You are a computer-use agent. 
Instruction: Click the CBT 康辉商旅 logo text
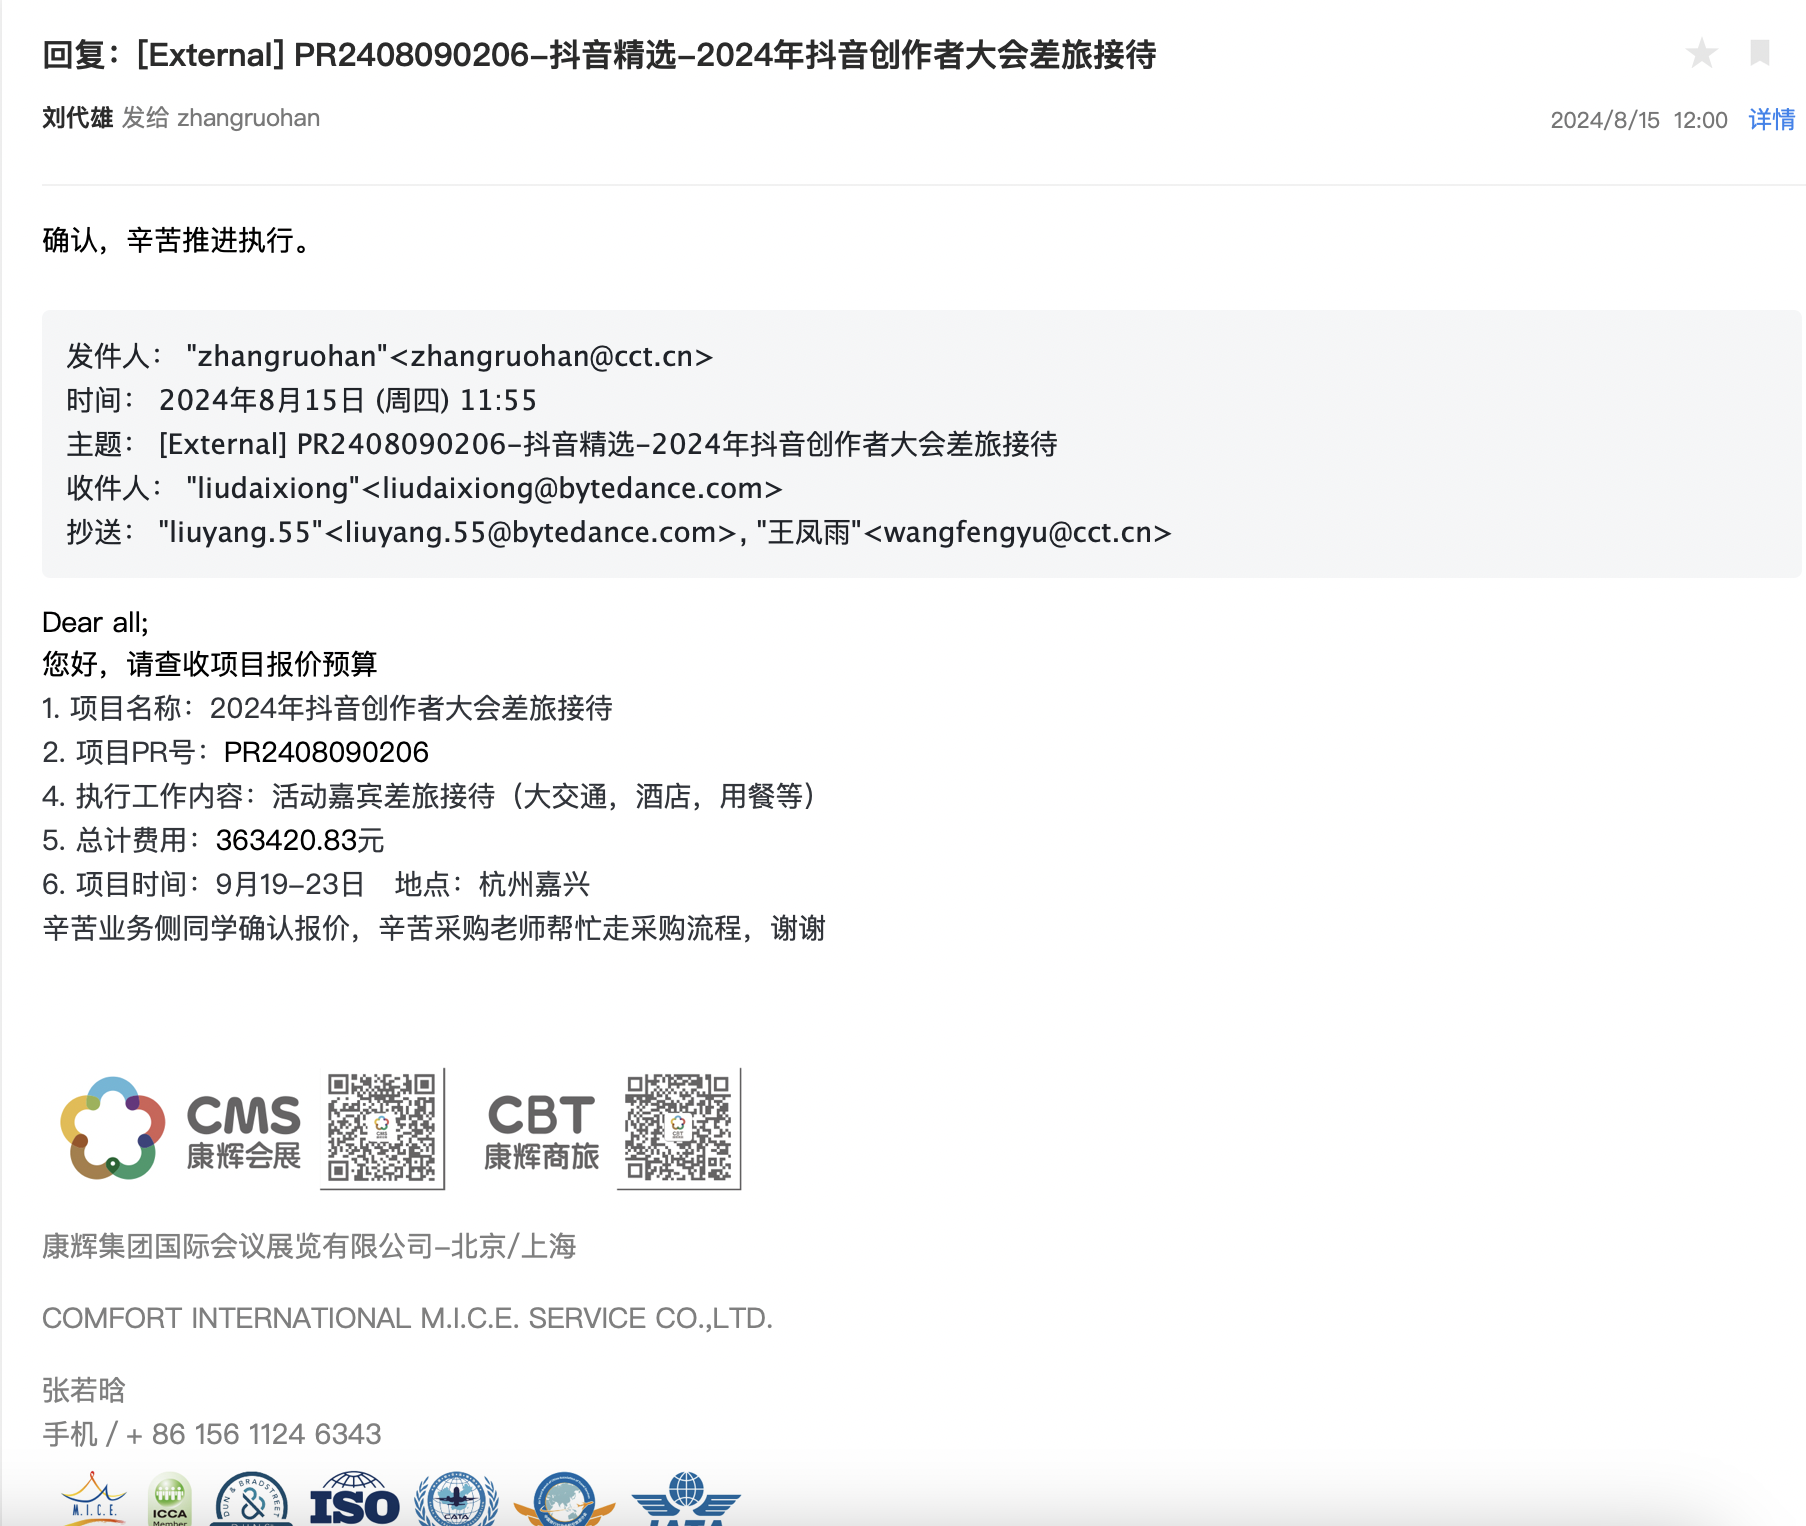541,1131
